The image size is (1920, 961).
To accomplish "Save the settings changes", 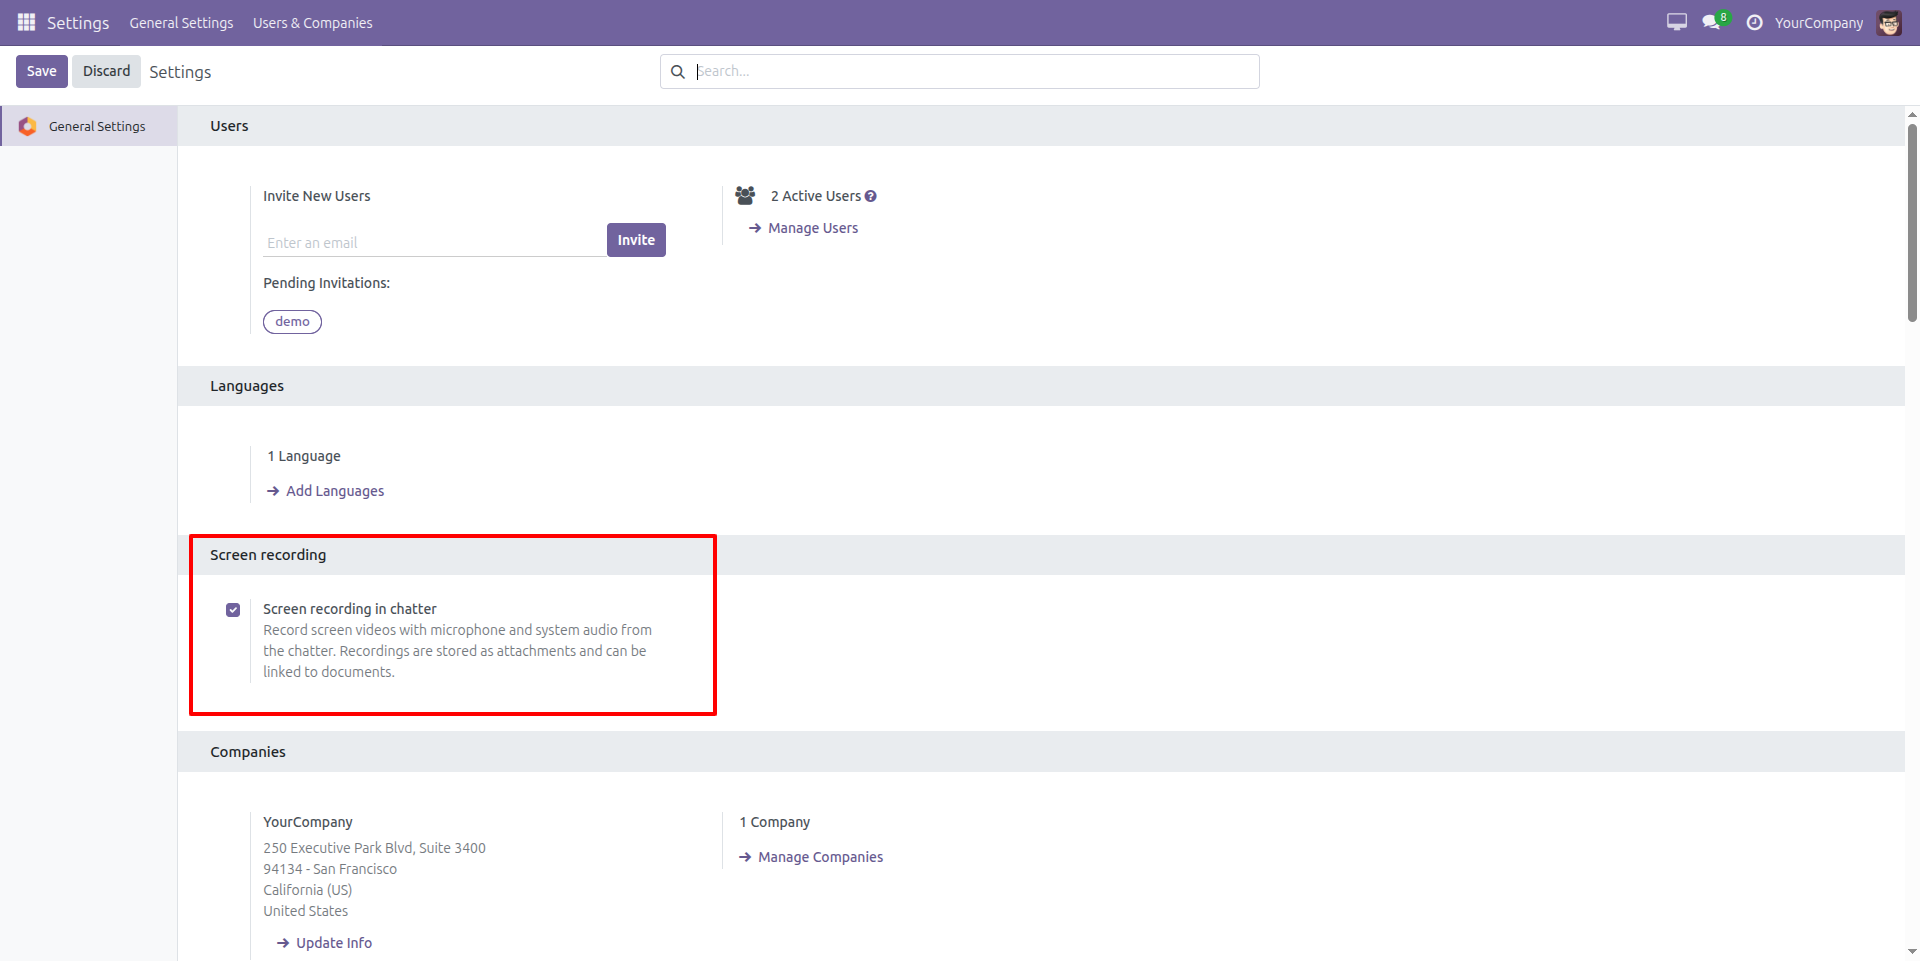I will pos(42,71).
